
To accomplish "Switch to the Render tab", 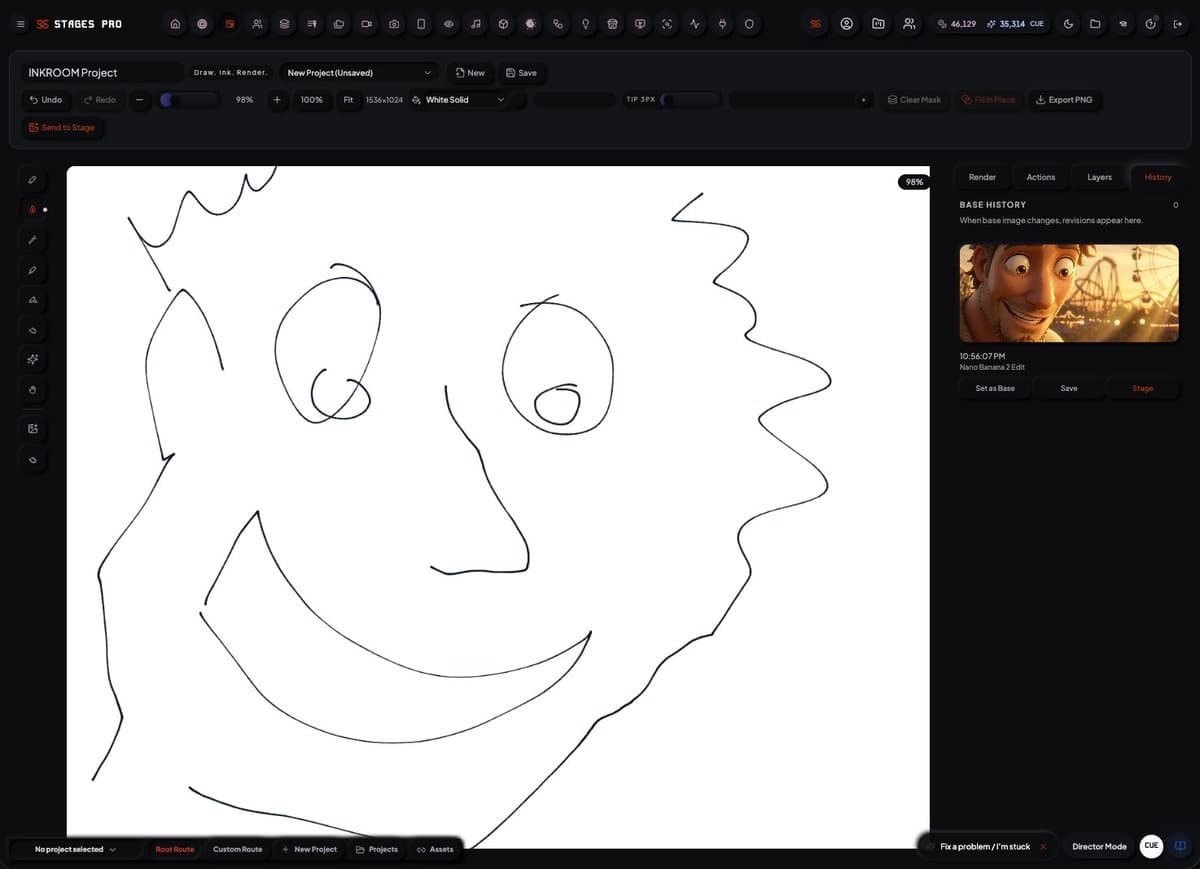I will [982, 177].
